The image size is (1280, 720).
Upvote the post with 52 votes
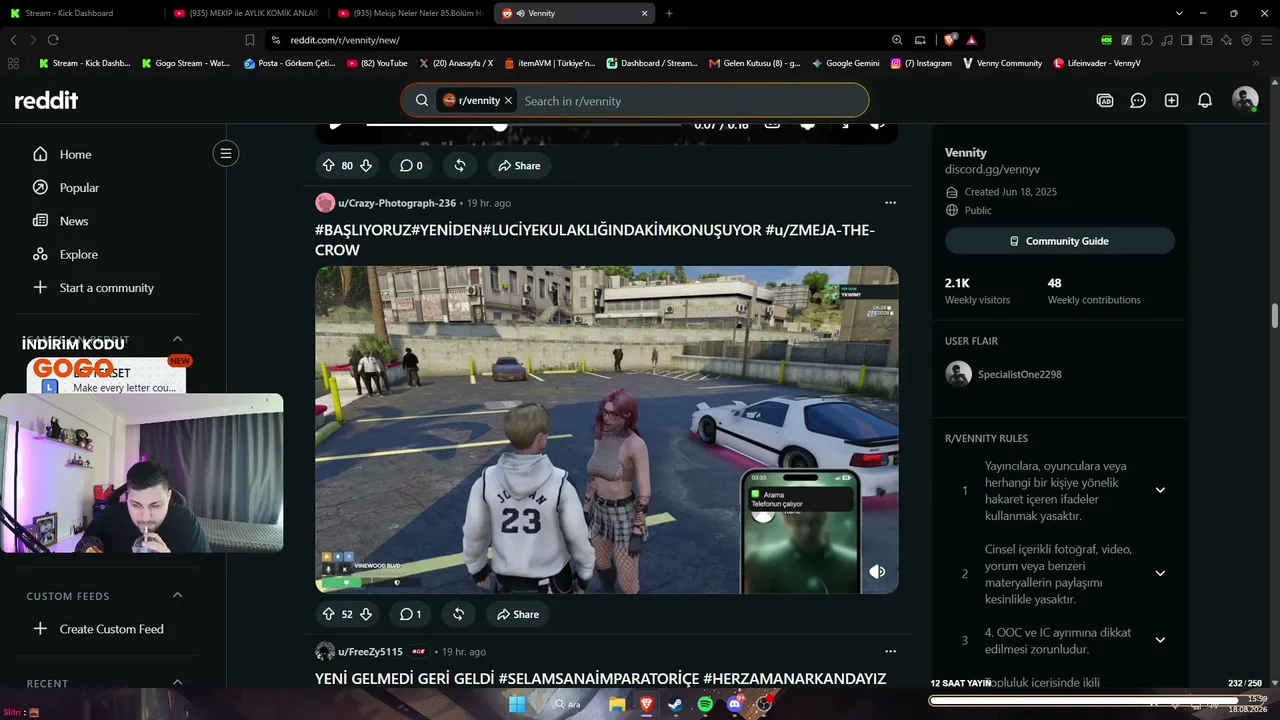point(328,614)
